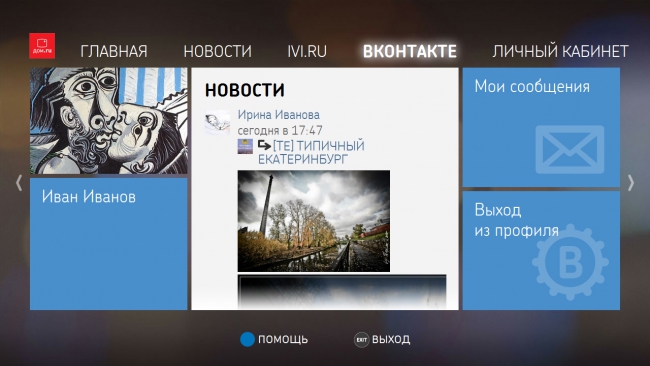650x366 pixels.
Task: Click Ирина Иванова's avatar thumbnail
Action: click(x=217, y=122)
